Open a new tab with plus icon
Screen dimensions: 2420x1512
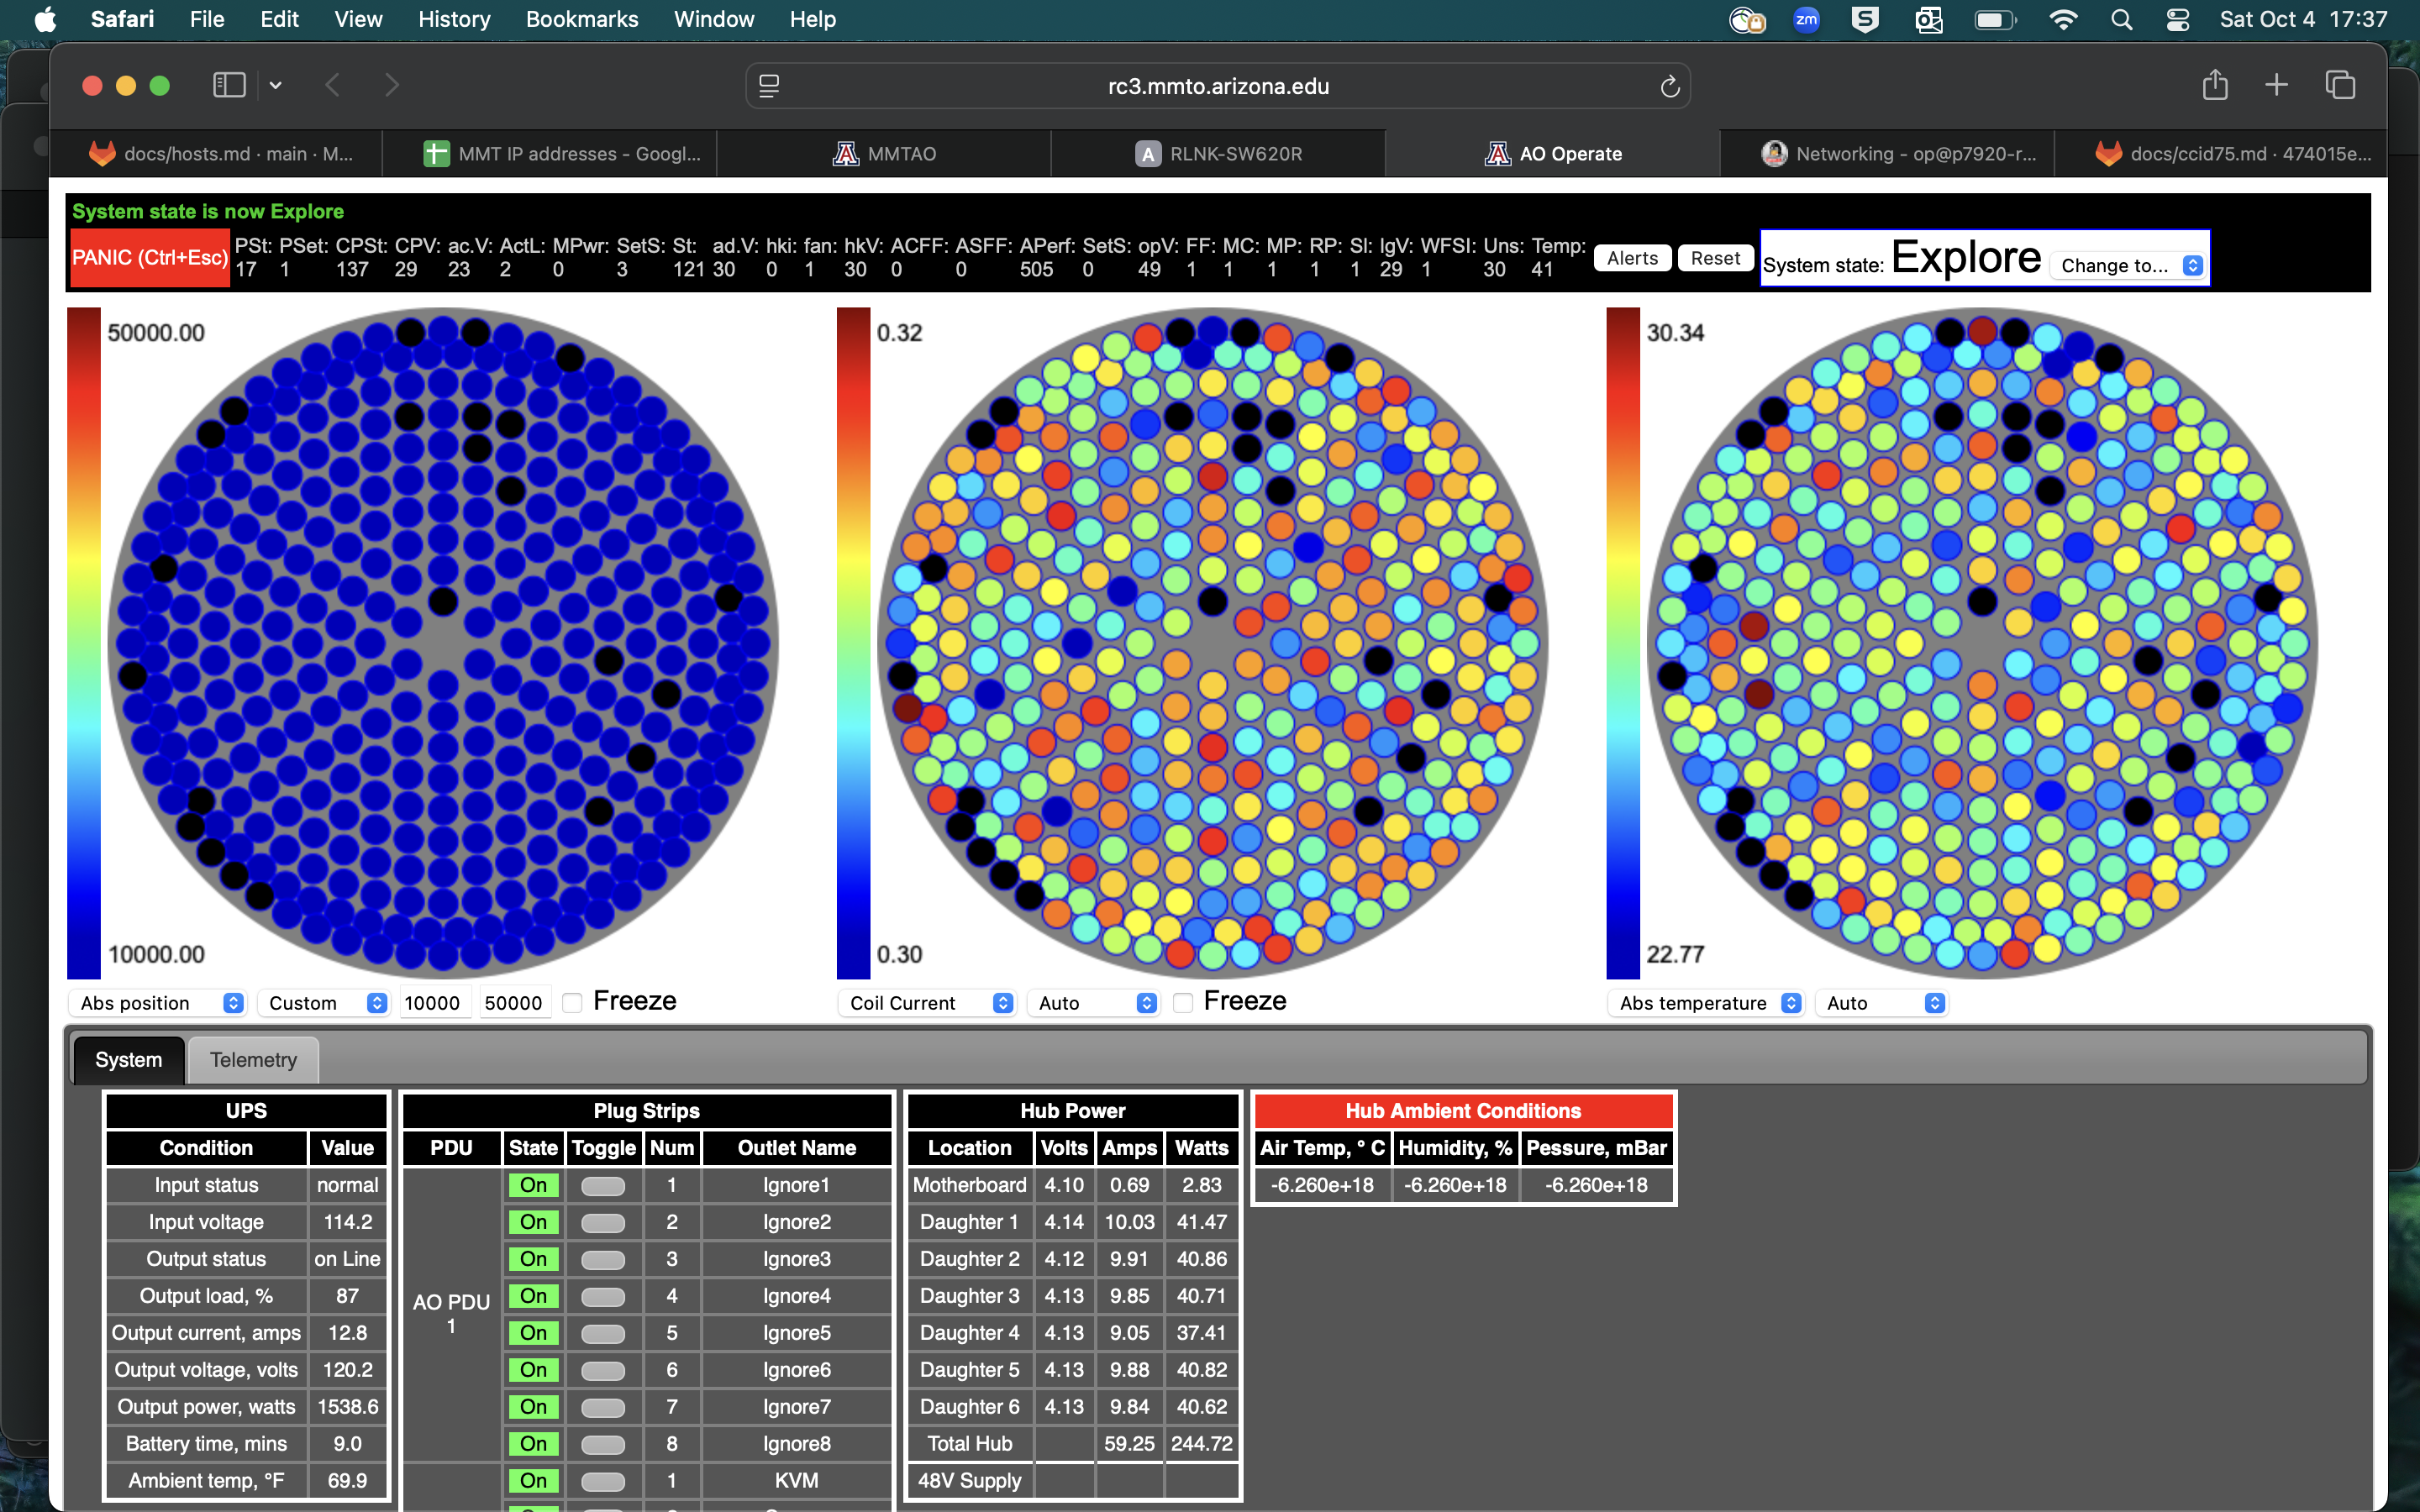(2276, 86)
